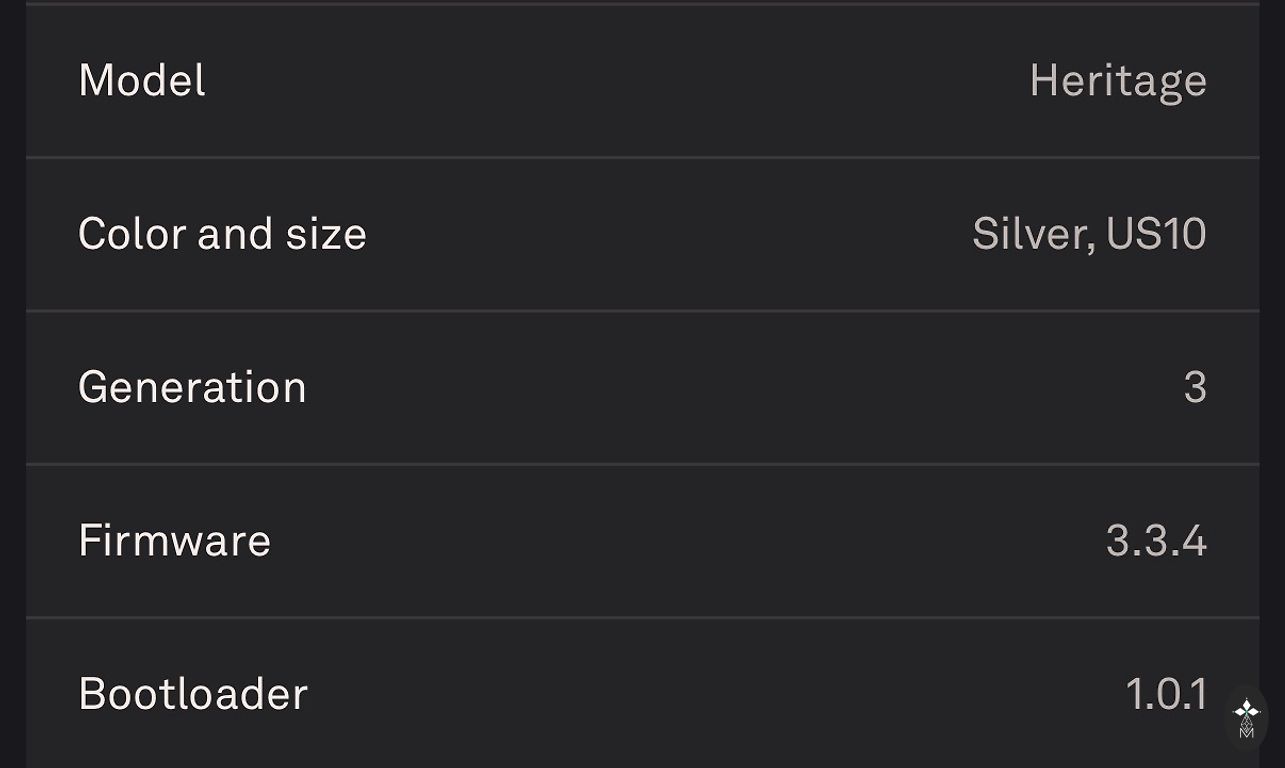
Task: Select the Generation label
Action: [192, 387]
